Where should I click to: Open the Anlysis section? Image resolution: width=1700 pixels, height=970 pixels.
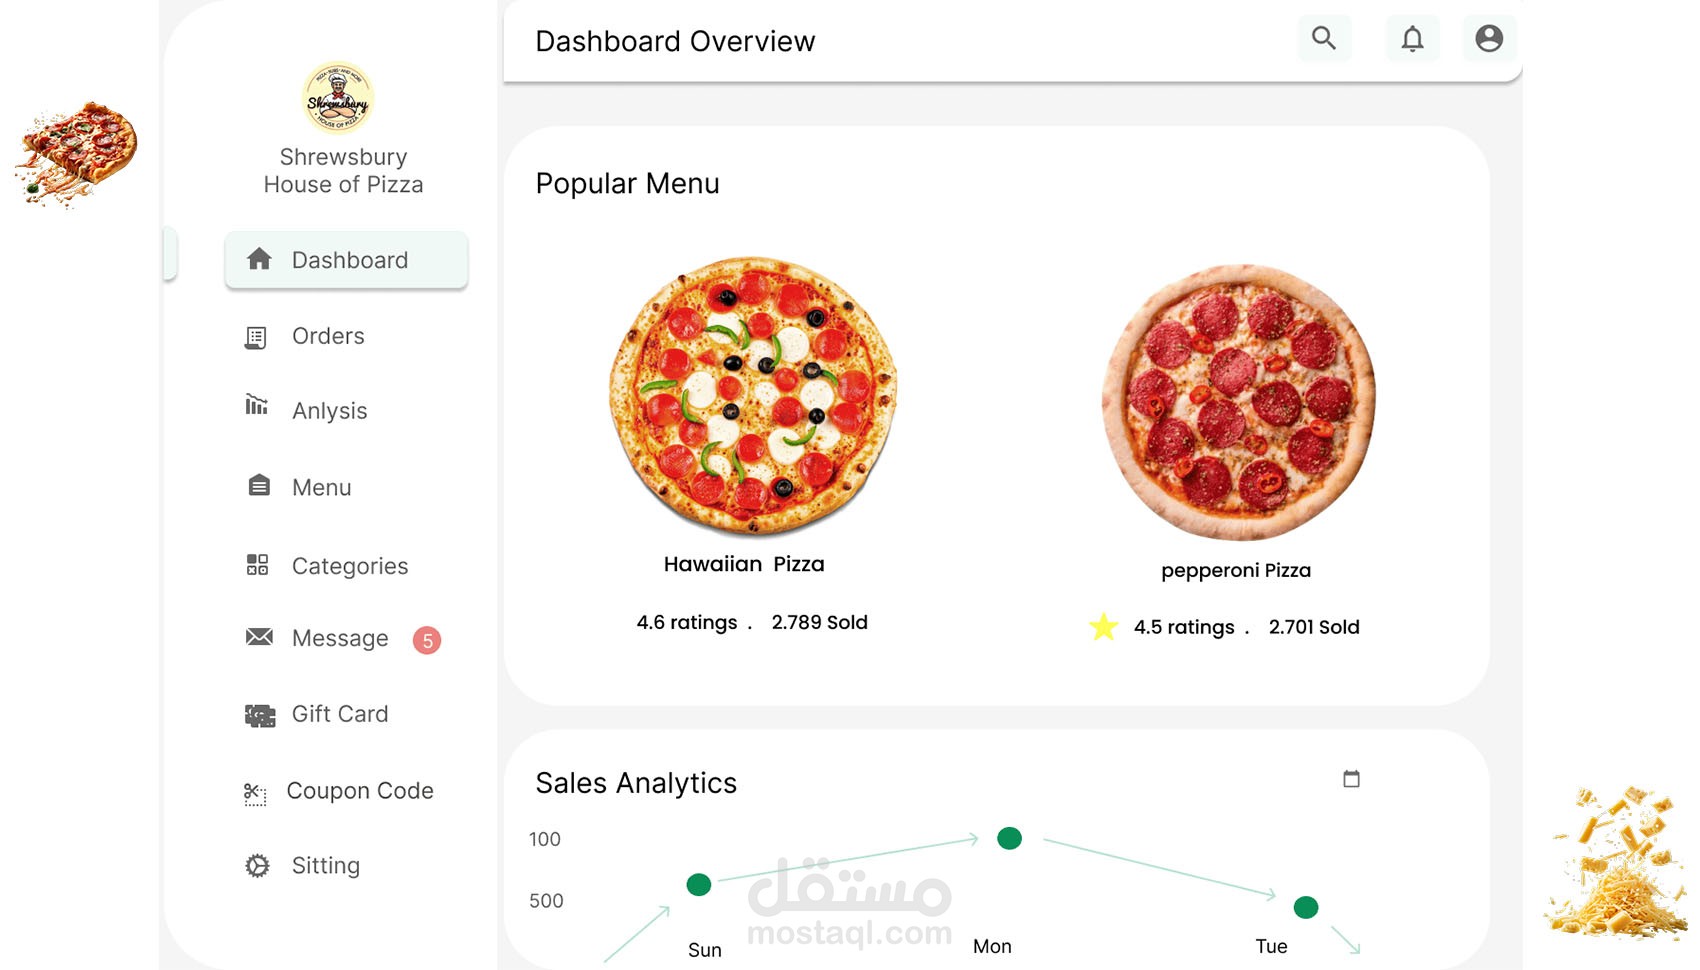329,411
